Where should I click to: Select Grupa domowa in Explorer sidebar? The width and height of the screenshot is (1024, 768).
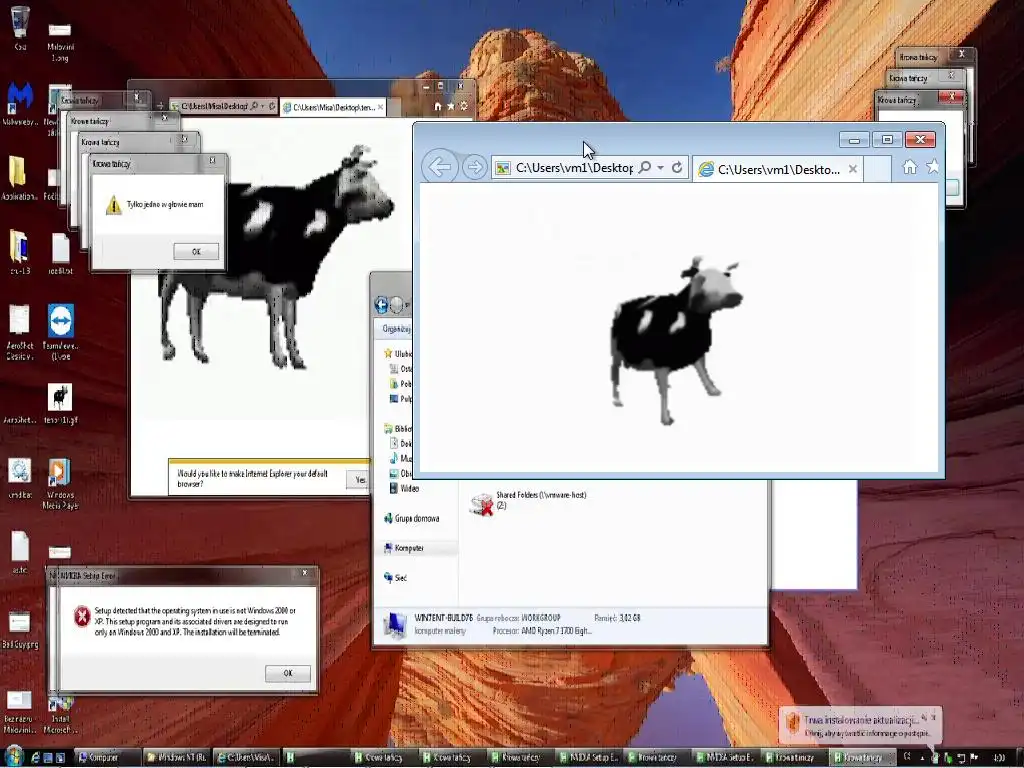pyautogui.click(x=412, y=519)
